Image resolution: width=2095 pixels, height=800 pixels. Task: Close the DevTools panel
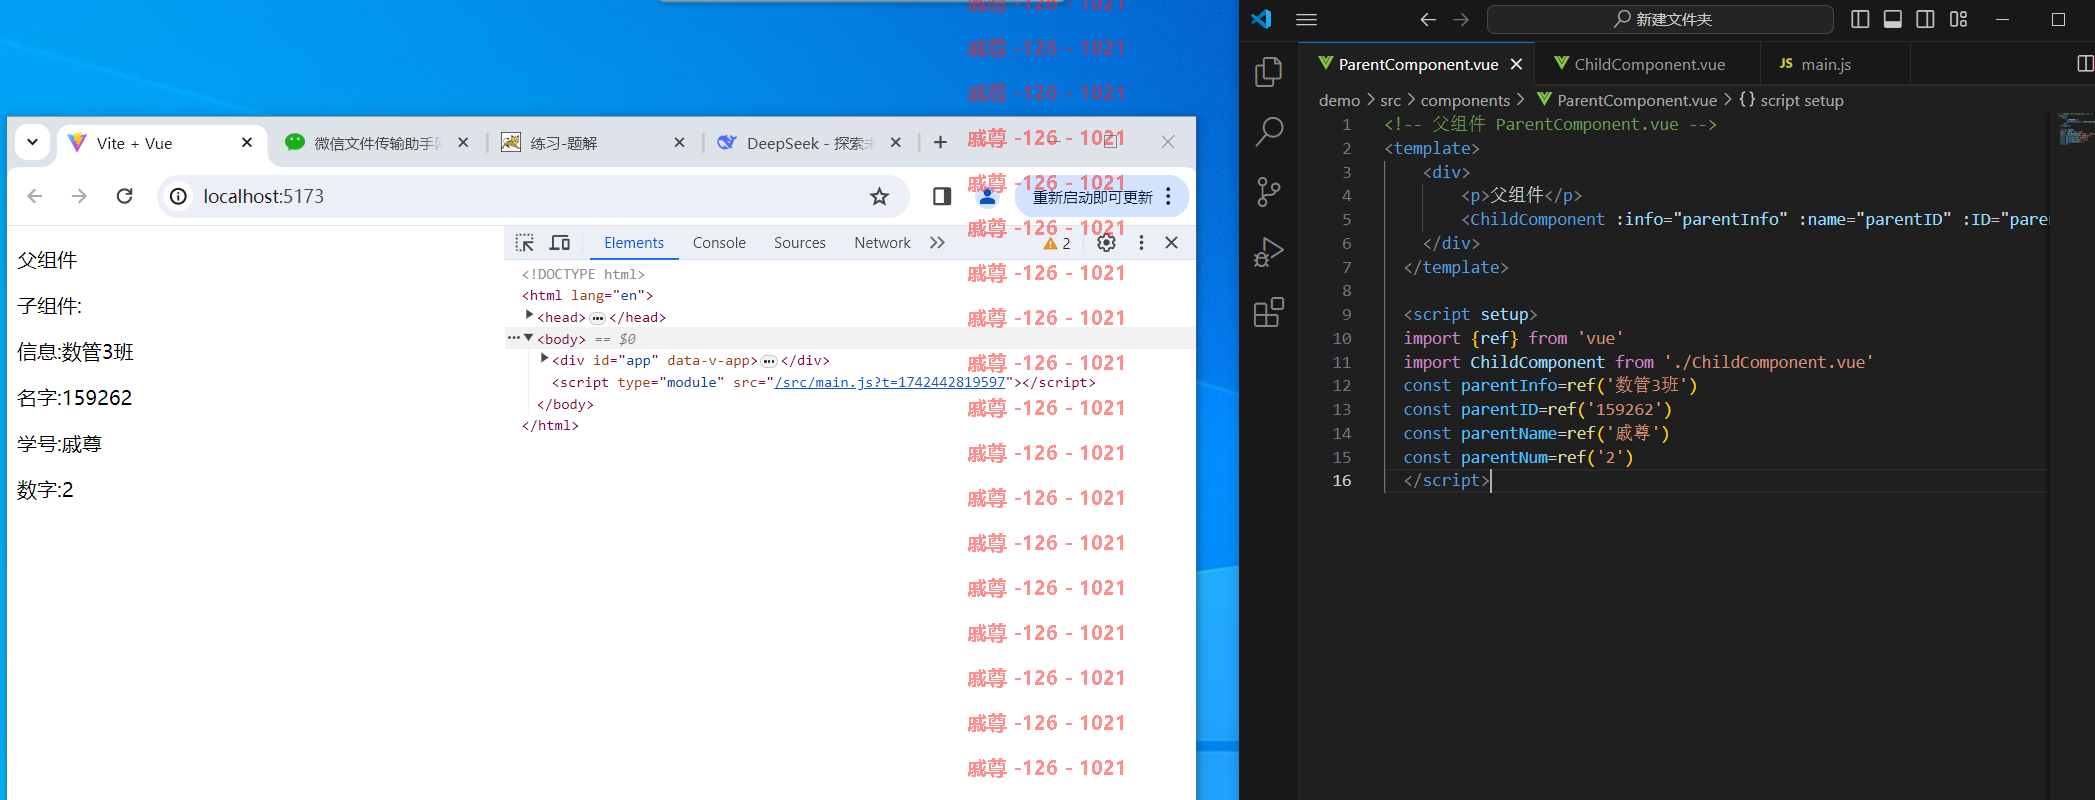[x=1172, y=243]
